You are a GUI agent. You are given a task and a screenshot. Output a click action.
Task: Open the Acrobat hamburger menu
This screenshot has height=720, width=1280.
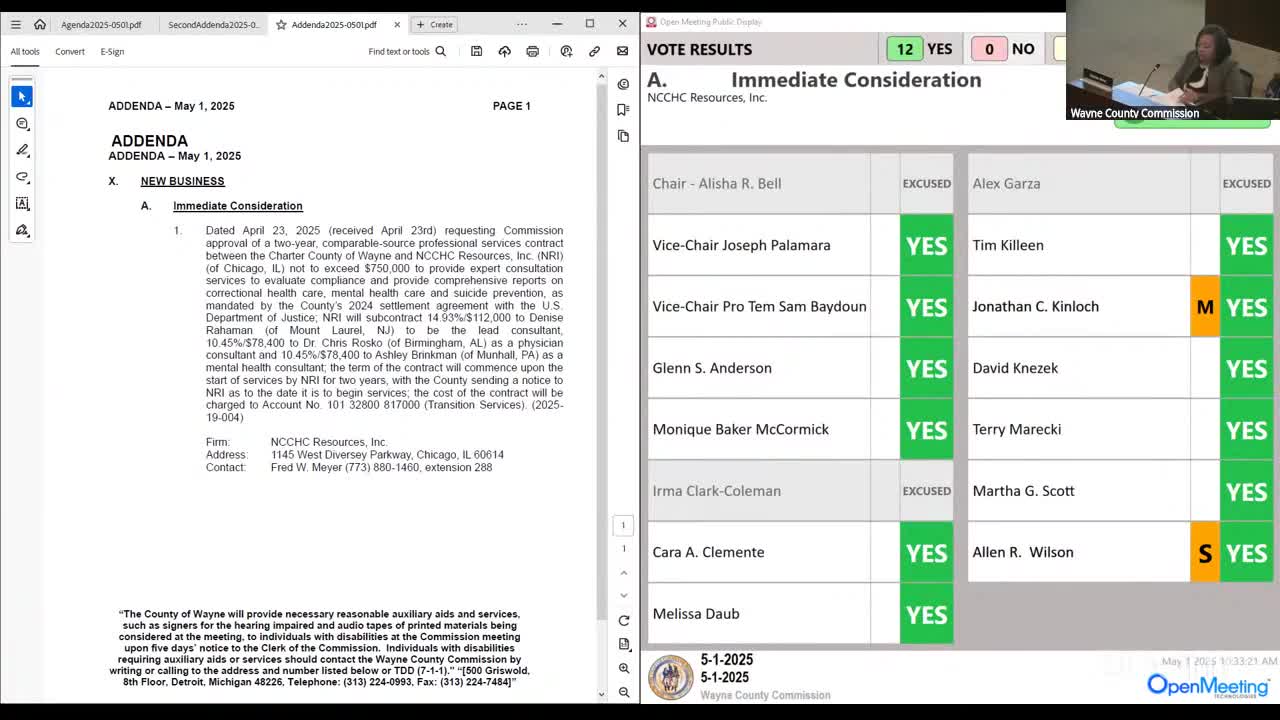[15, 24]
